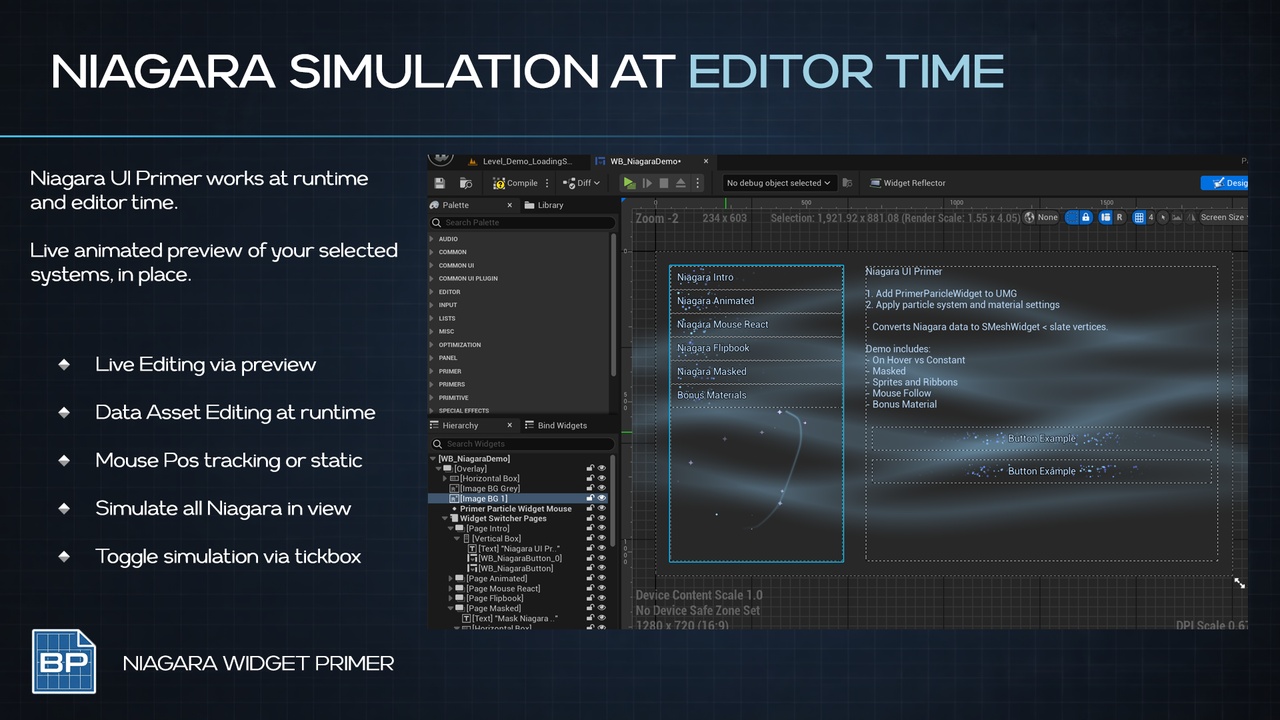Toggle lock for [WB_NiagaraButton_0]
This screenshot has height=720, width=1280.
pyautogui.click(x=590, y=558)
